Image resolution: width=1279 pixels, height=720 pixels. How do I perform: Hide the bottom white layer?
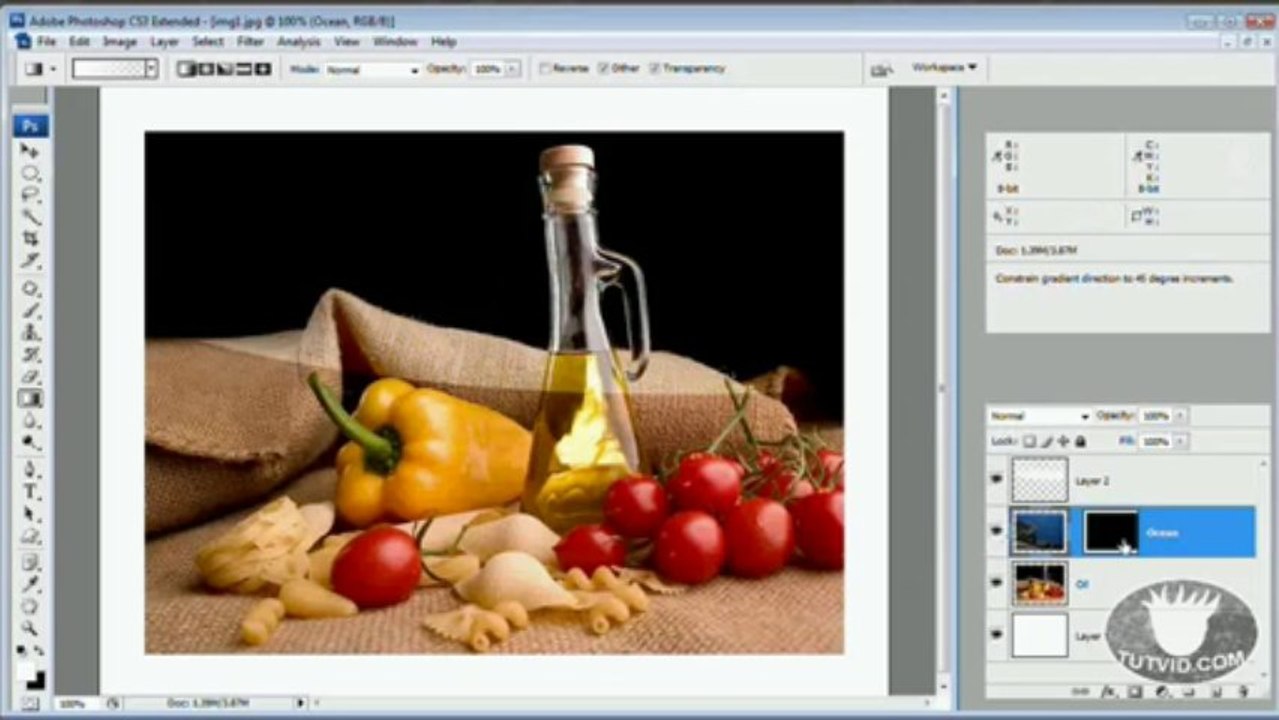coord(996,634)
